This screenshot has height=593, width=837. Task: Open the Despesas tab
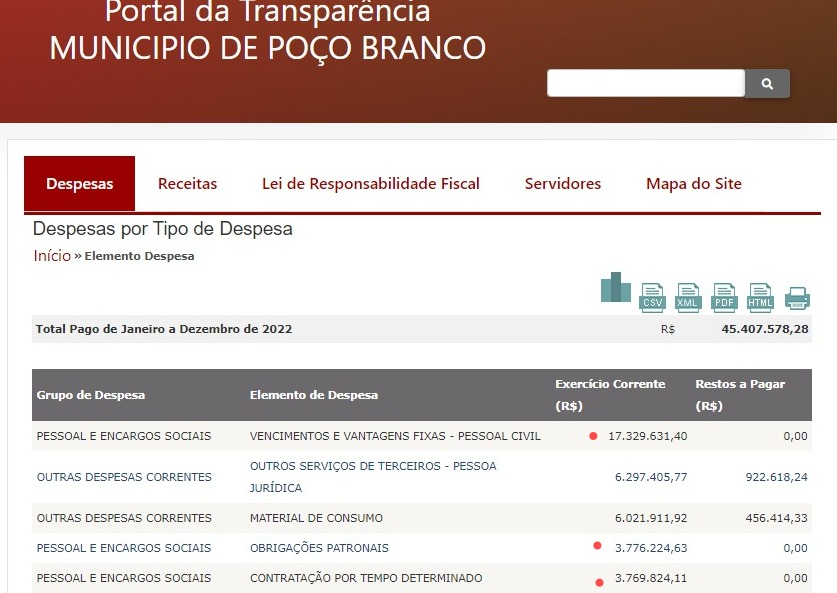80,184
